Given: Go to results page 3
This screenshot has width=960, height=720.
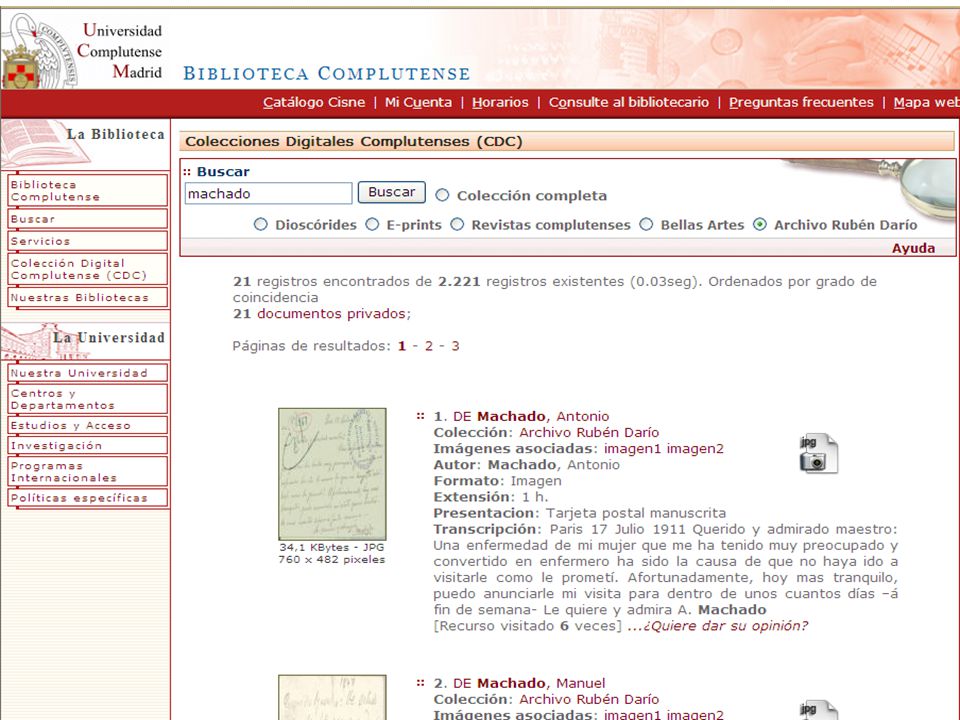Looking at the screenshot, I should (456, 346).
